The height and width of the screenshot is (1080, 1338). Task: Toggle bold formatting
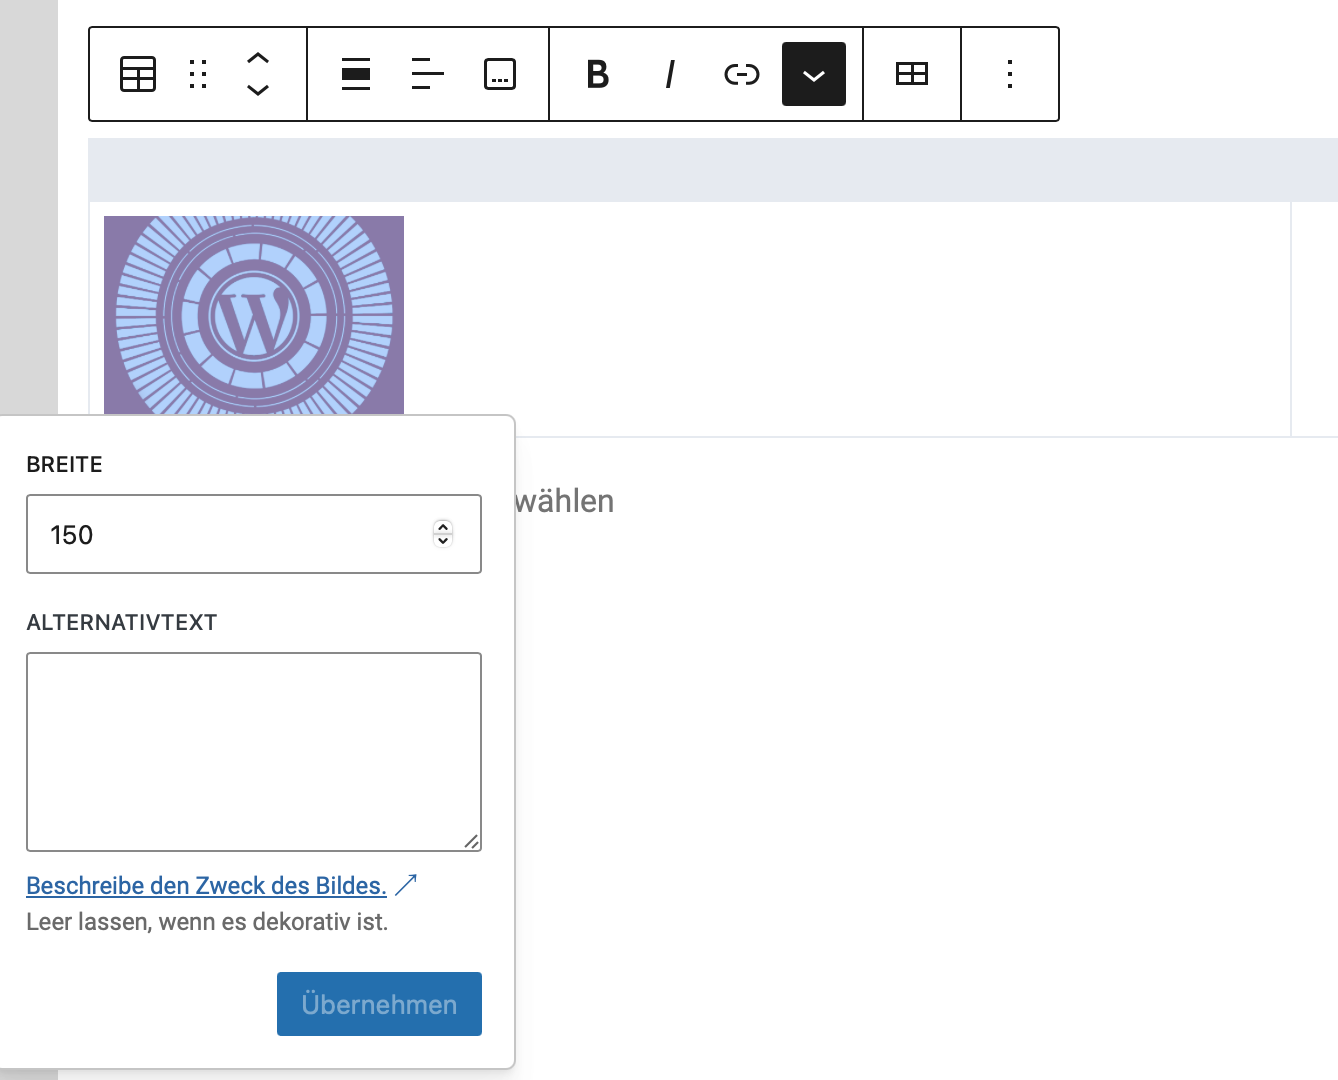pos(598,74)
